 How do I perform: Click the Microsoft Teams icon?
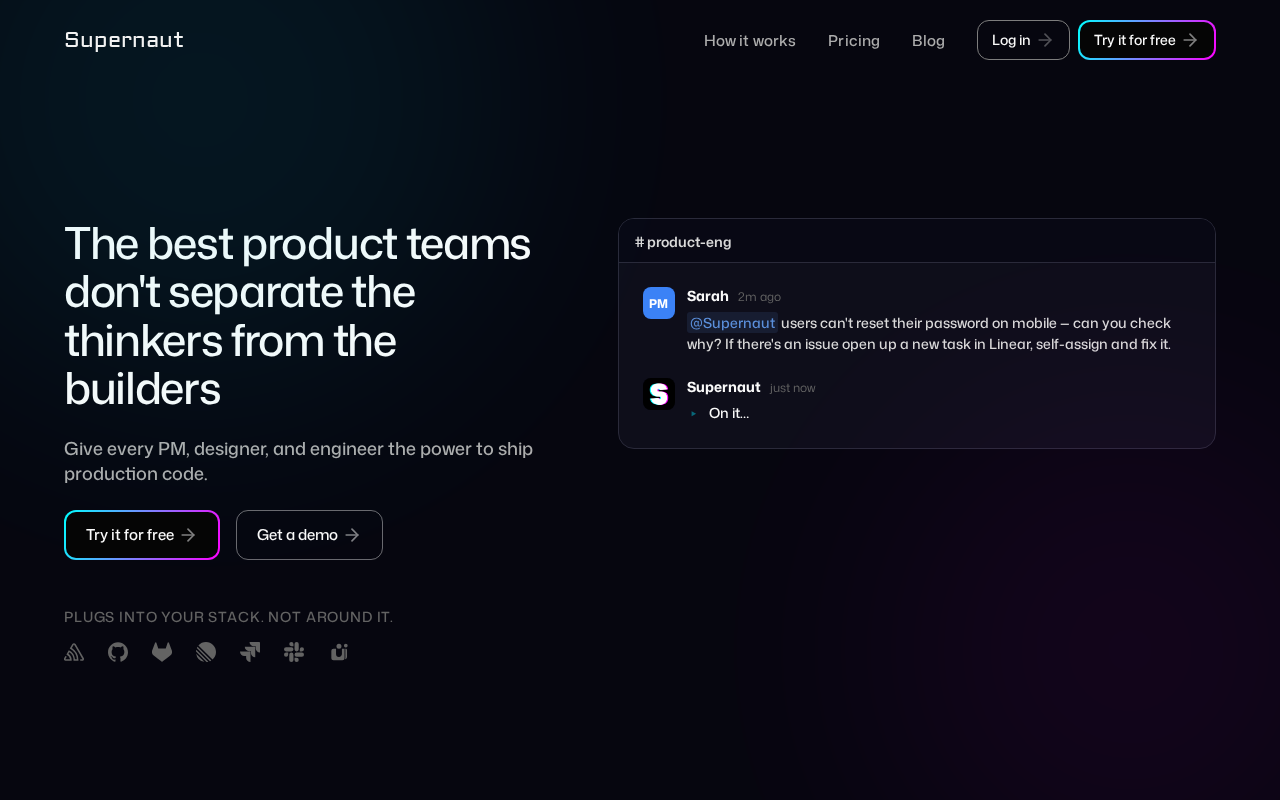pyautogui.click(x=339, y=652)
